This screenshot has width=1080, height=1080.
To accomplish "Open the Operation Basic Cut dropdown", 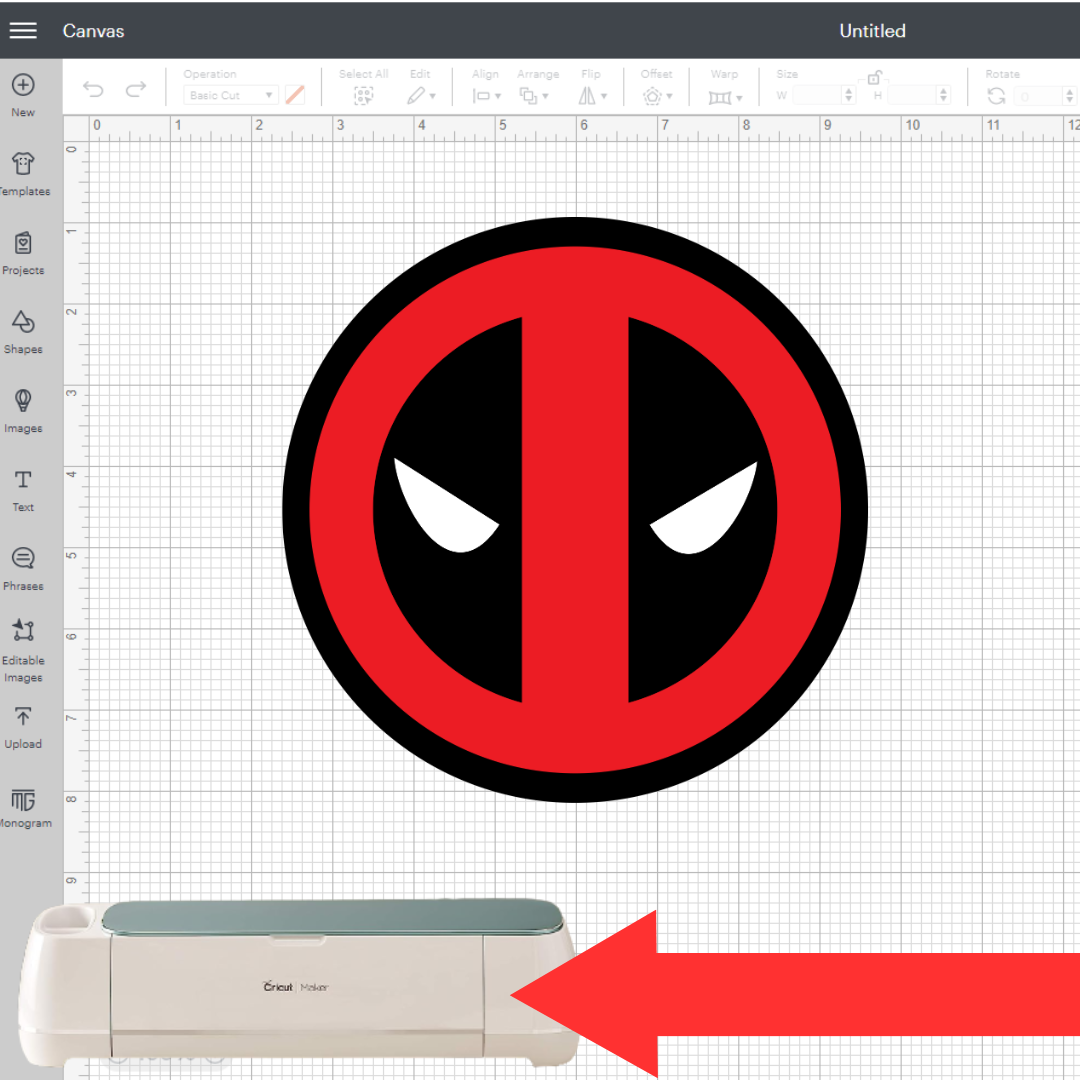I will 230,95.
